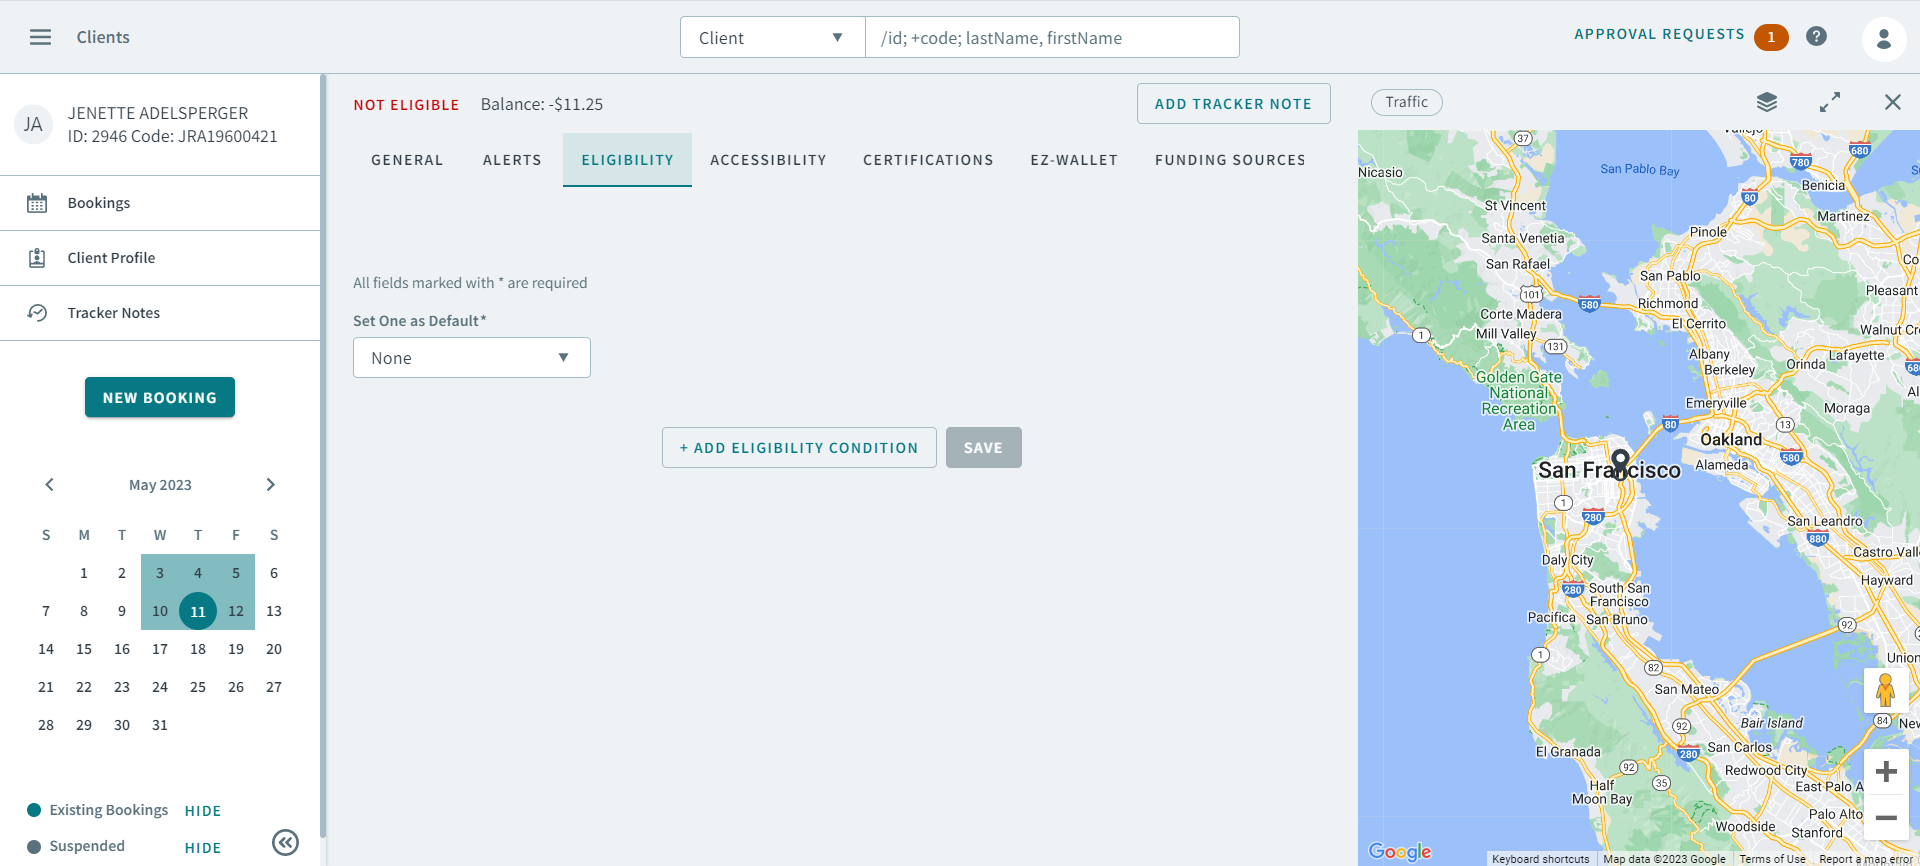This screenshot has width=1920, height=866.
Task: Click Add Eligibility Condition button
Action: 799,448
